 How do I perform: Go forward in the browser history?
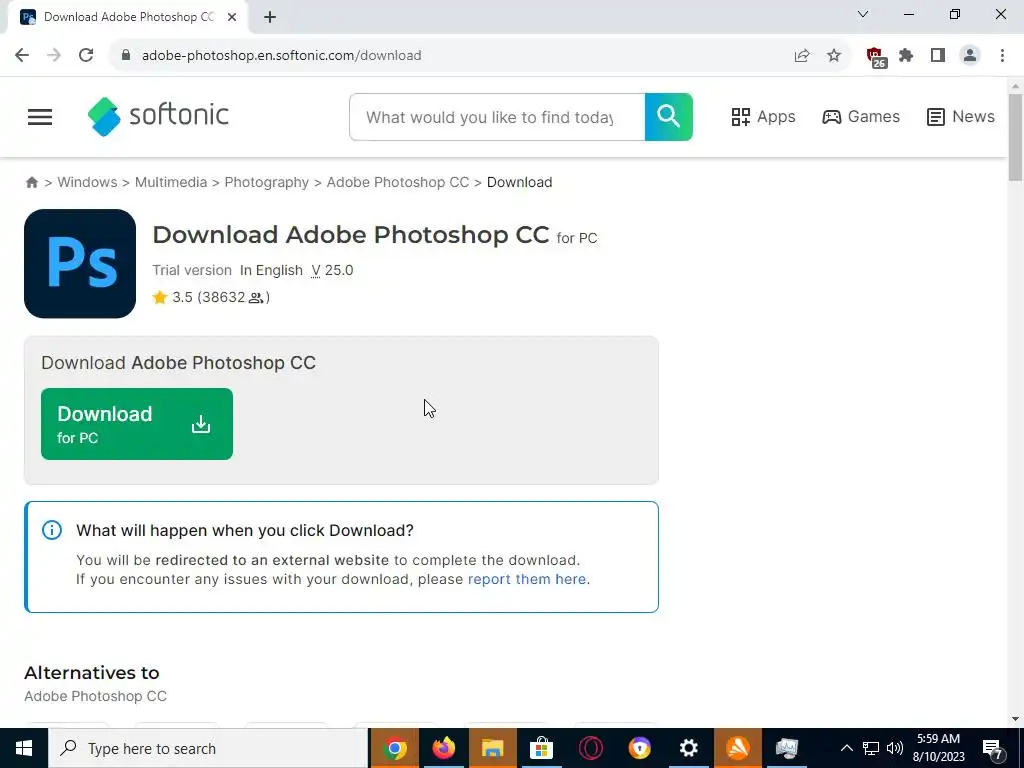point(54,56)
